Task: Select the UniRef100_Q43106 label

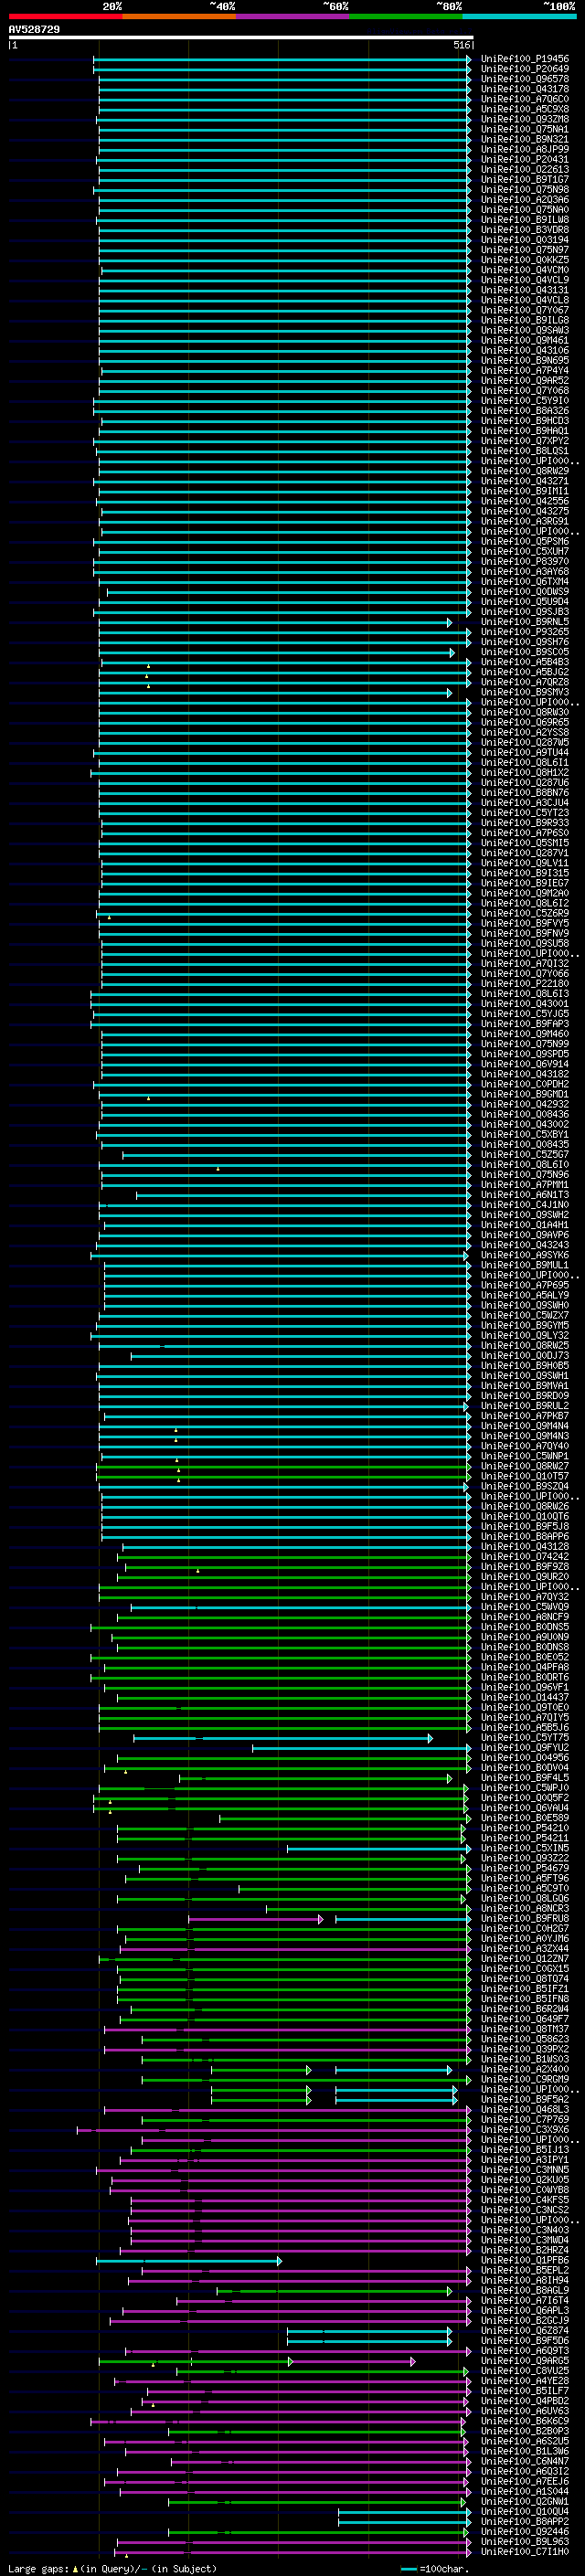Action: coord(524,351)
